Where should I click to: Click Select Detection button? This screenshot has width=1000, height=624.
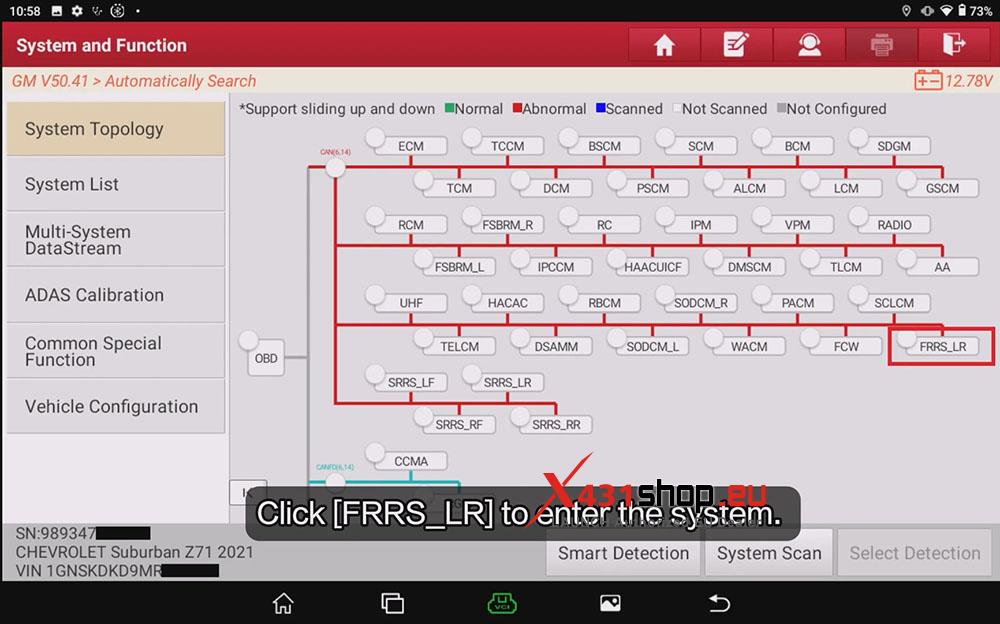915,553
